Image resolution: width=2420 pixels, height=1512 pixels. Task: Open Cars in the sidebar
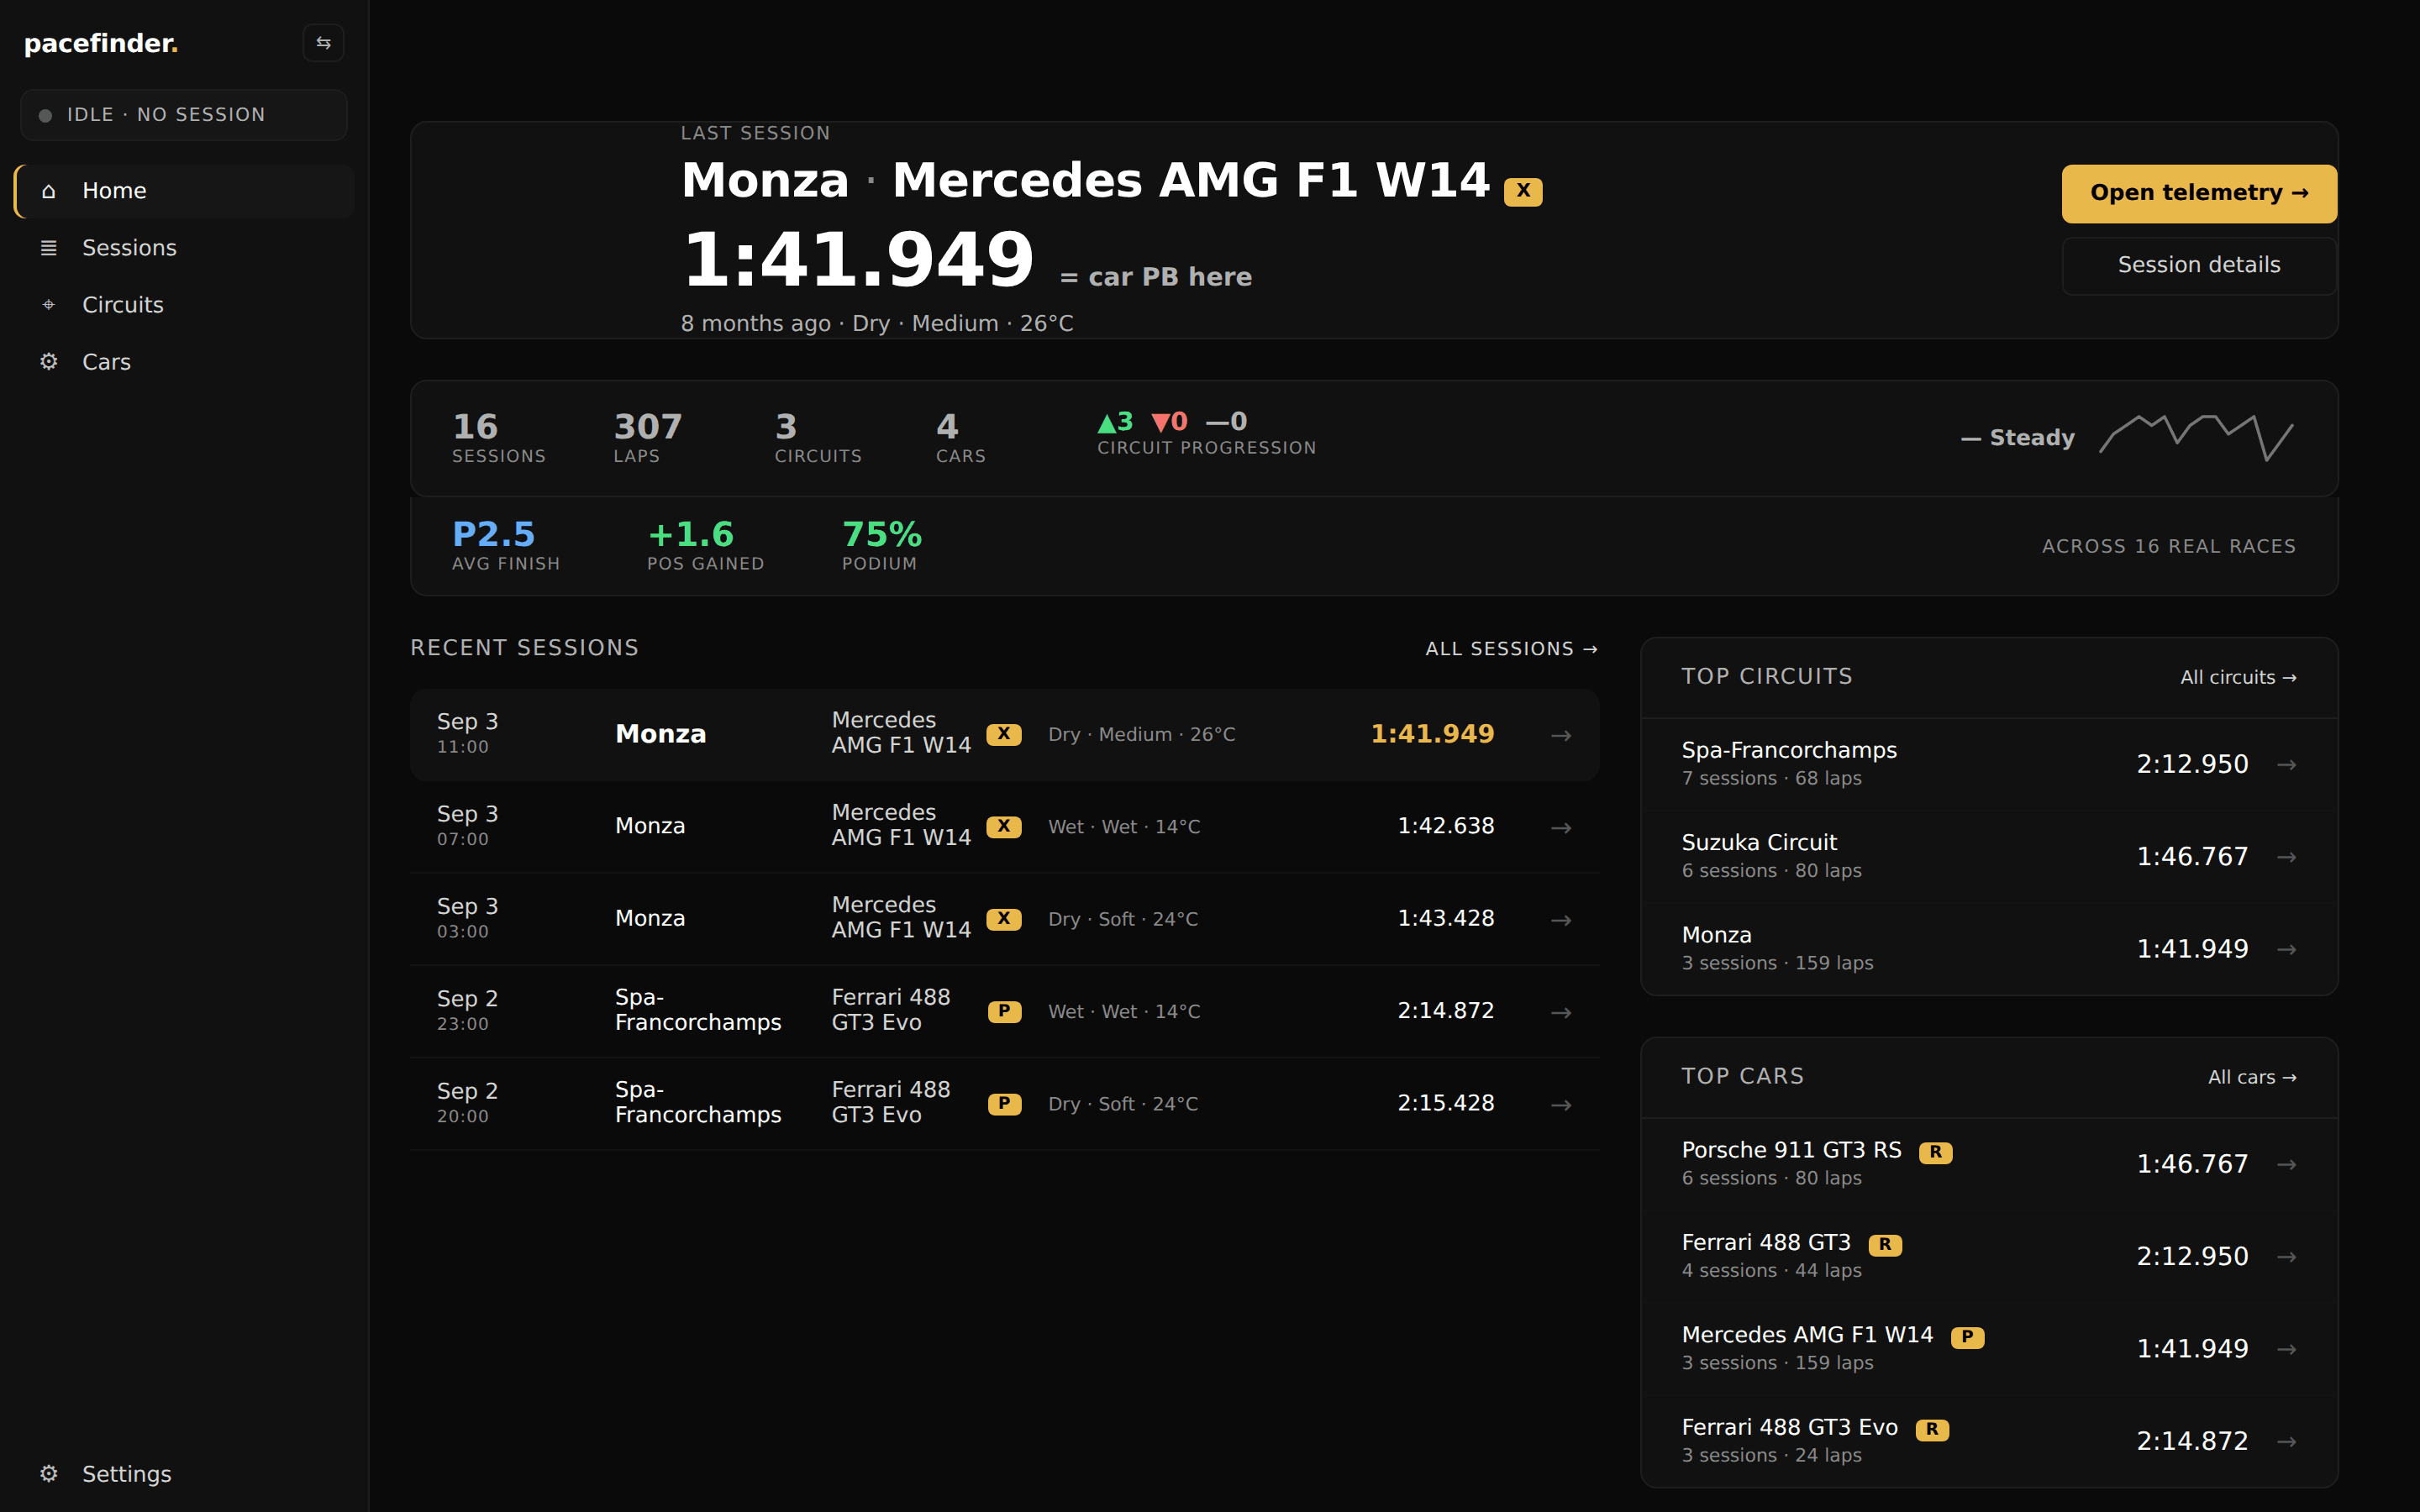click(185, 362)
